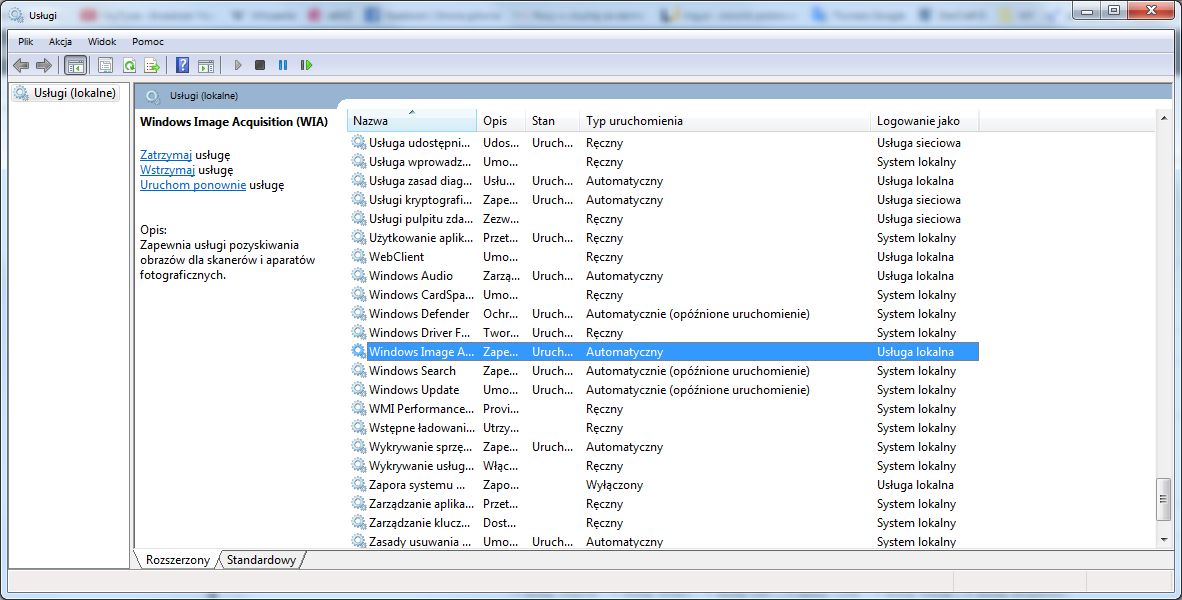
Task: Click the Wstrzymaj service link
Action: click(x=167, y=170)
